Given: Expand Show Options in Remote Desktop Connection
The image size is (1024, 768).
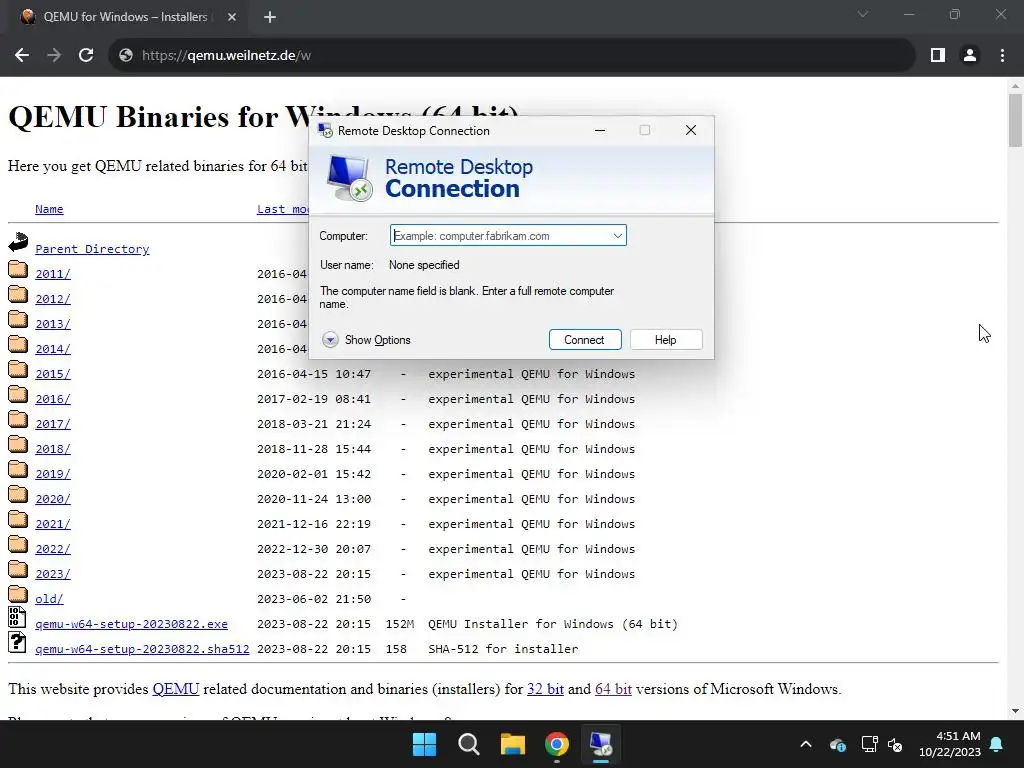Looking at the screenshot, I should pyautogui.click(x=366, y=340).
